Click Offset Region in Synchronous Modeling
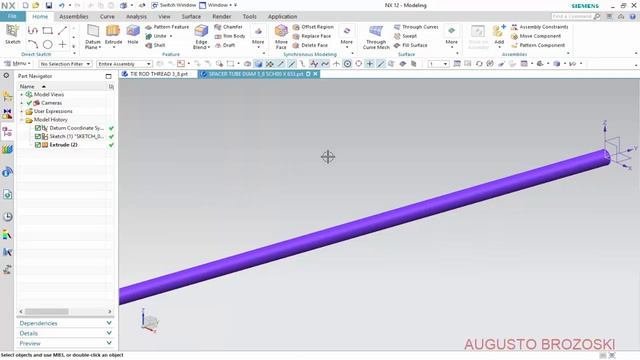This screenshot has width=640, height=360. pyautogui.click(x=313, y=27)
